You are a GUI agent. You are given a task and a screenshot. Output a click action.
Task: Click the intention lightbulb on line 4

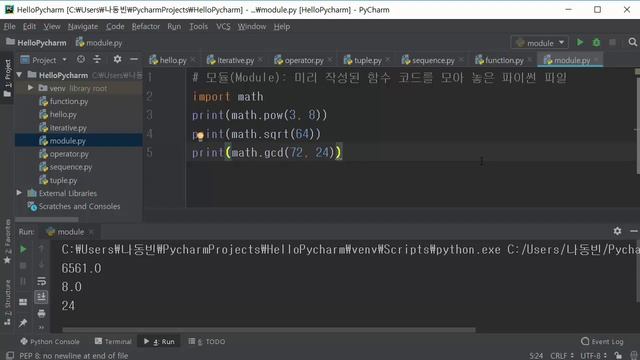pos(200,136)
